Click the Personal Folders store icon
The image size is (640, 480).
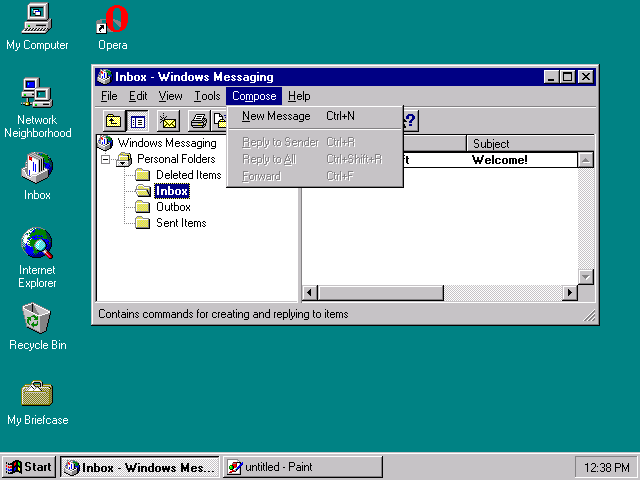point(124,159)
